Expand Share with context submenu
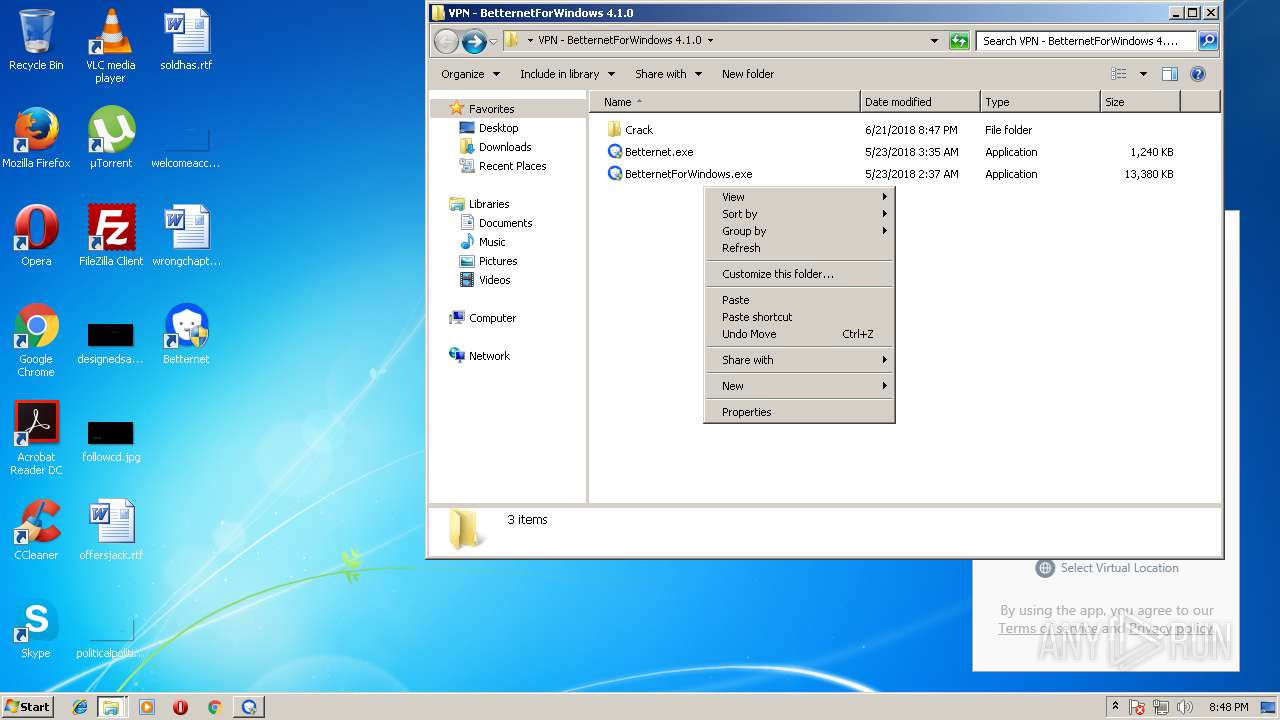The height and width of the screenshot is (720, 1280). (x=800, y=360)
